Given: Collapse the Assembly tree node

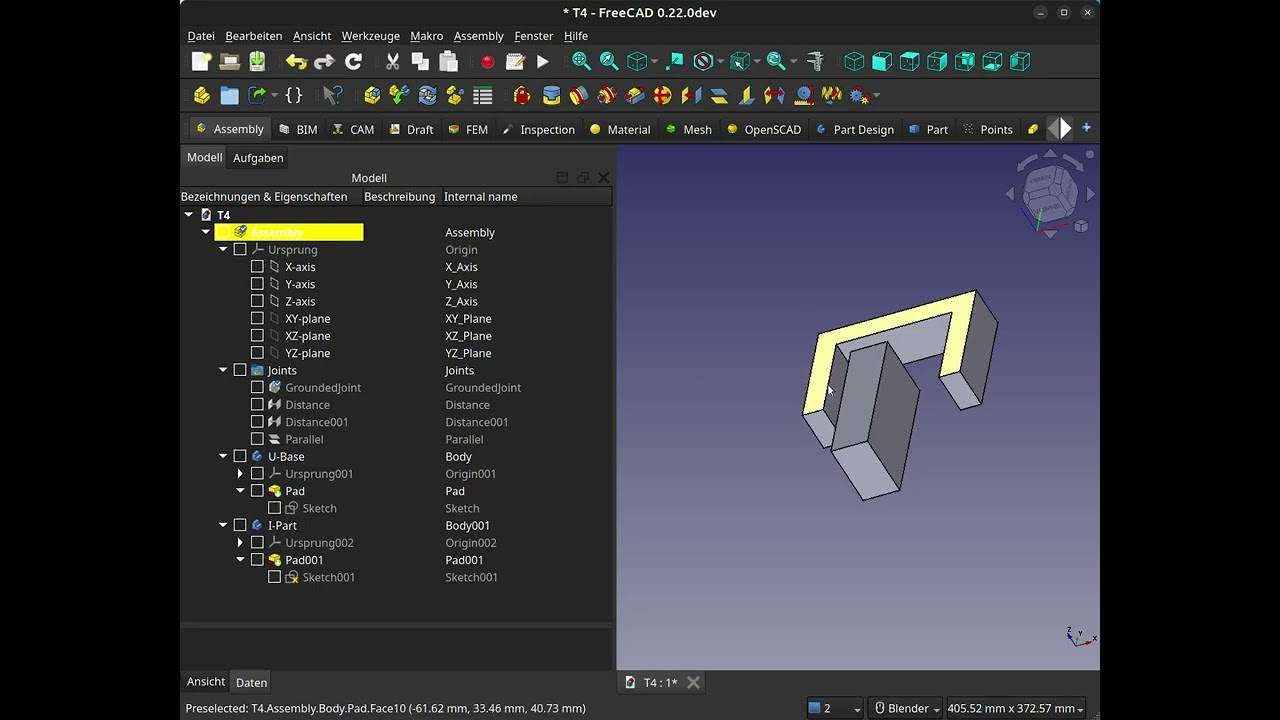Looking at the screenshot, I should (x=206, y=232).
